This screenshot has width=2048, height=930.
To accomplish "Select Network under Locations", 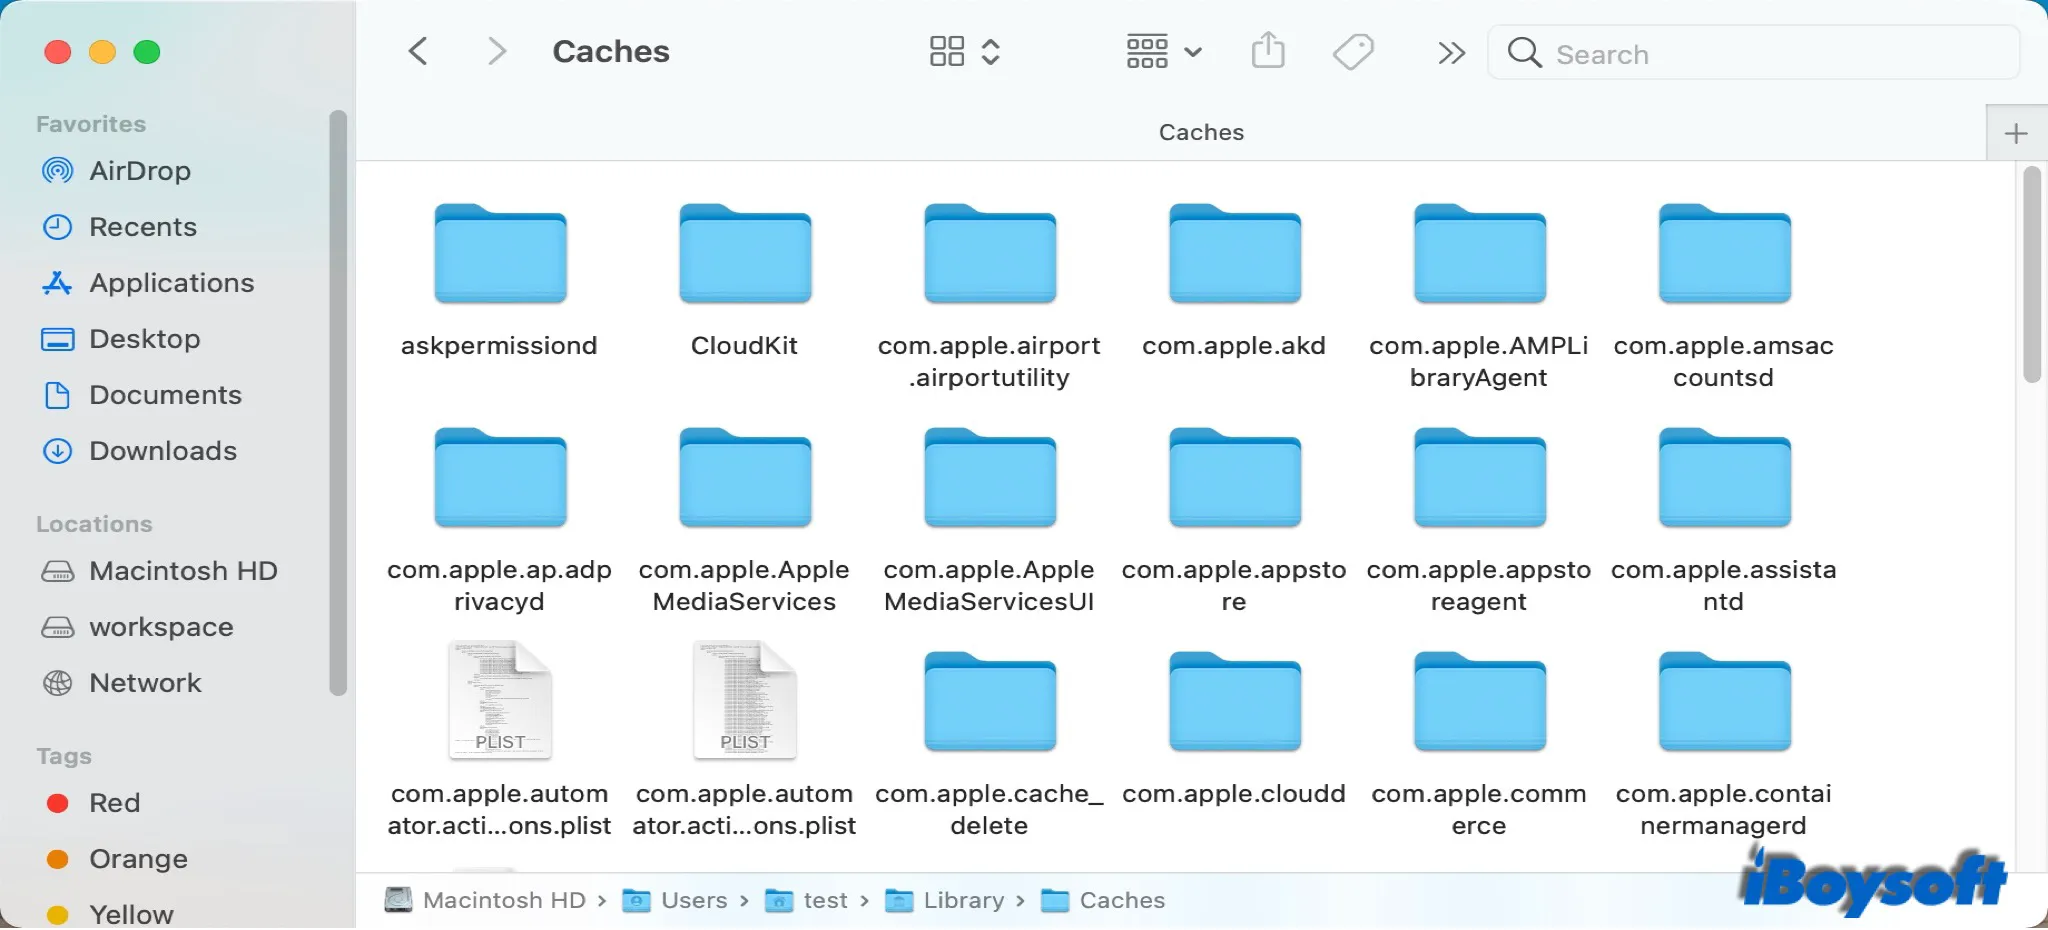I will (145, 683).
